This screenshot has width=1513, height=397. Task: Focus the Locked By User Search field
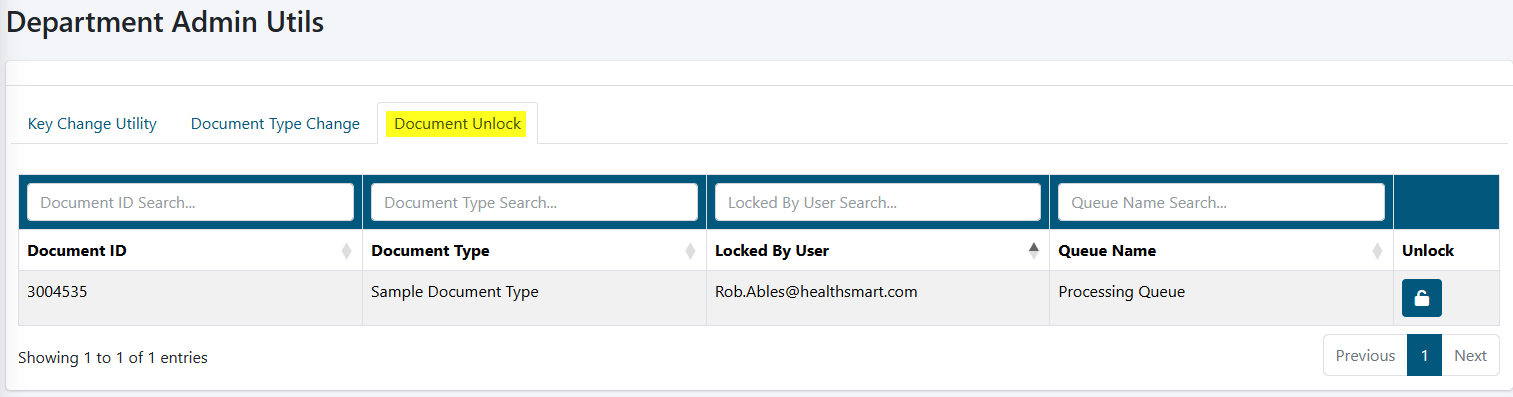click(878, 202)
